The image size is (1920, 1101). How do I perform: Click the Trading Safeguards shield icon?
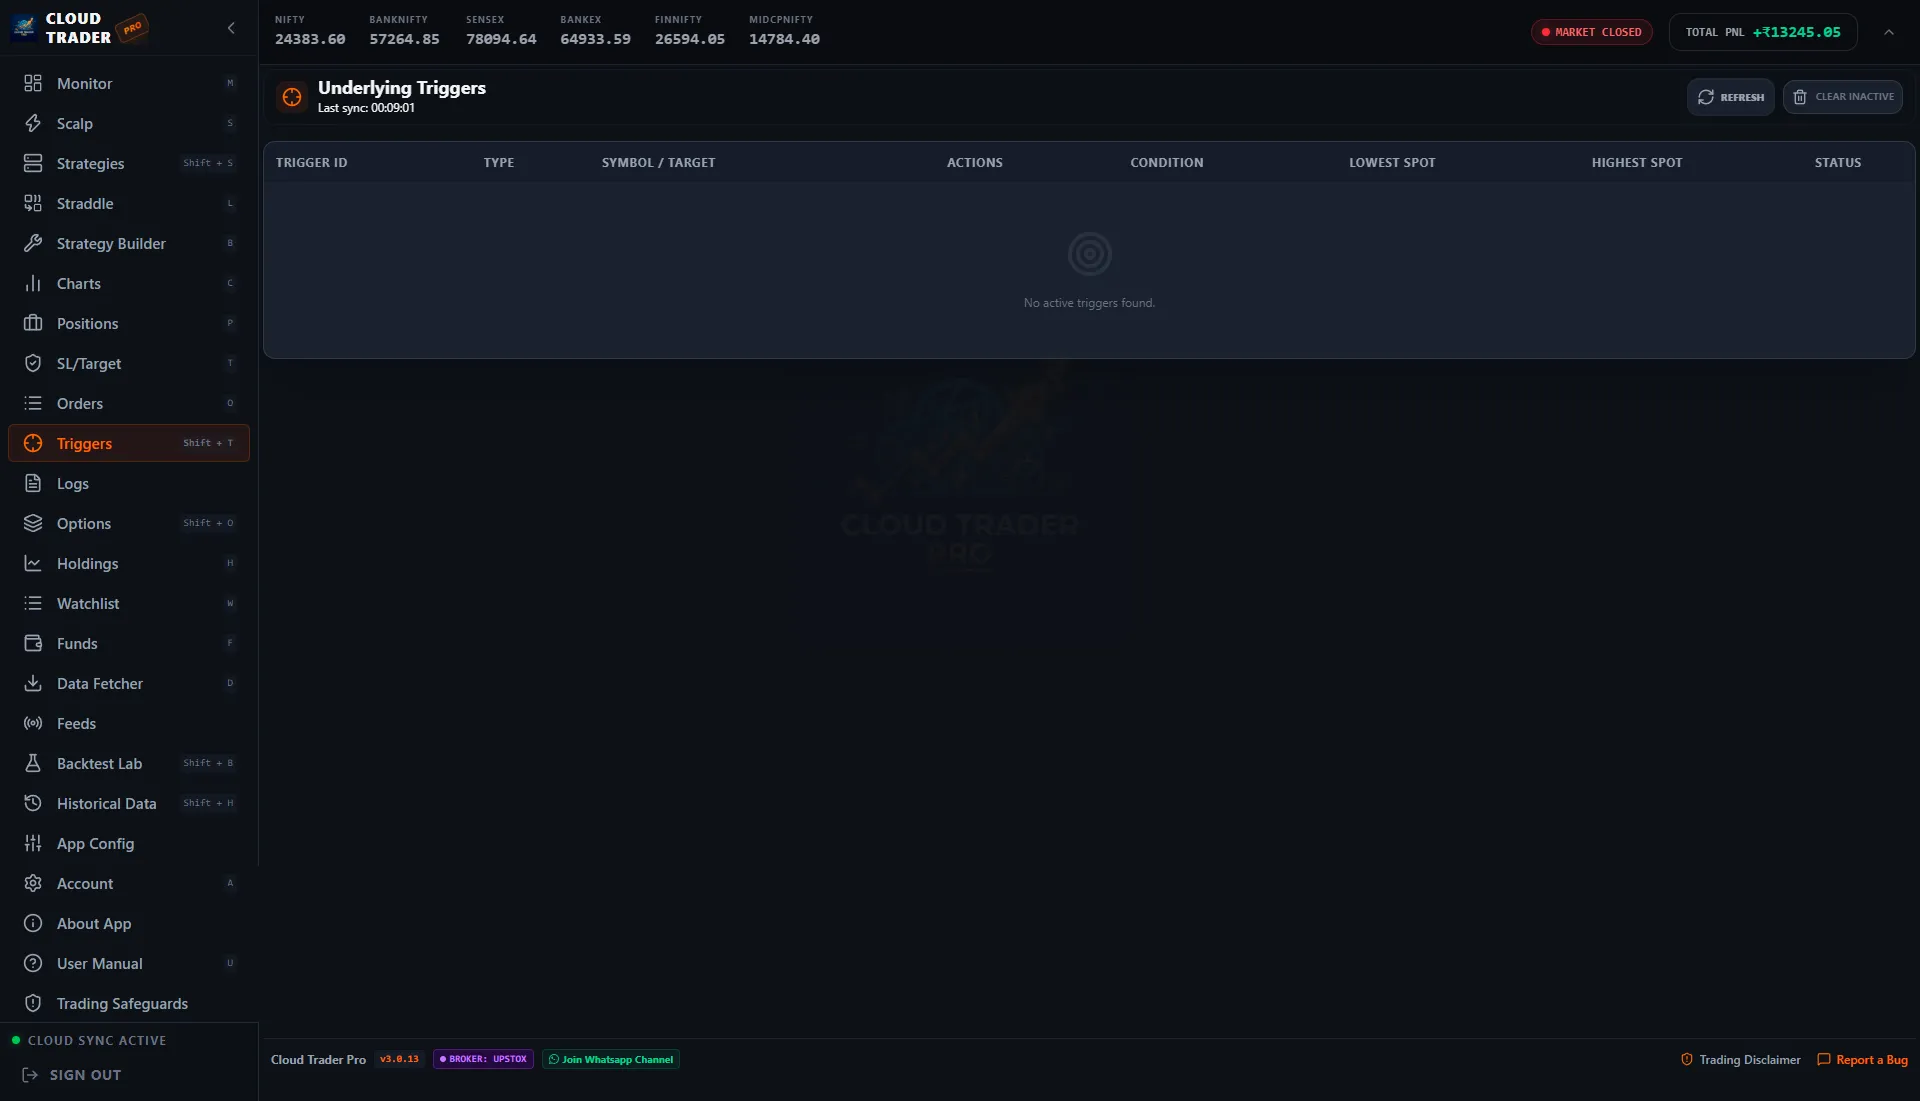[x=33, y=1003]
